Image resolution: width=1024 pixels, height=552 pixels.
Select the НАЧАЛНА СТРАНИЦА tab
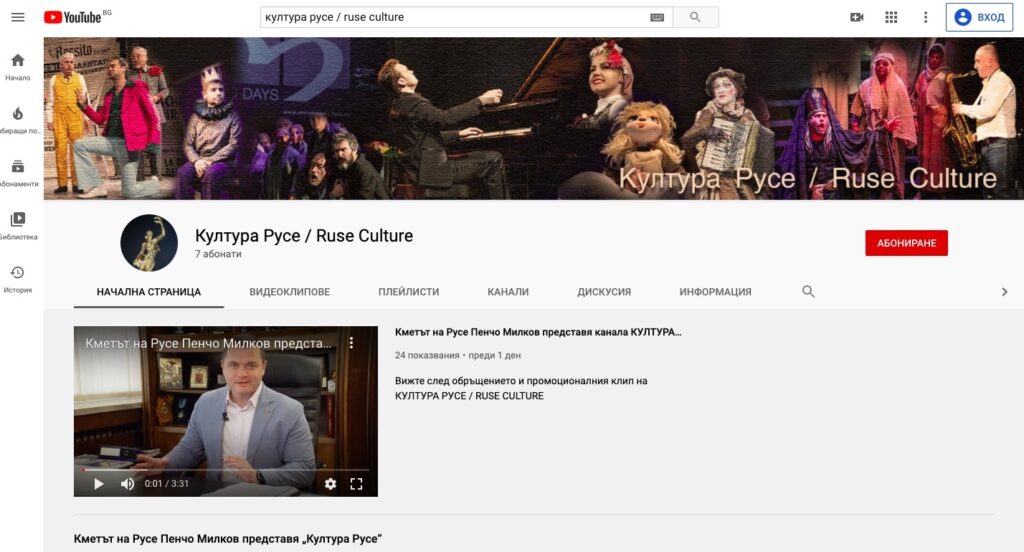click(x=148, y=292)
